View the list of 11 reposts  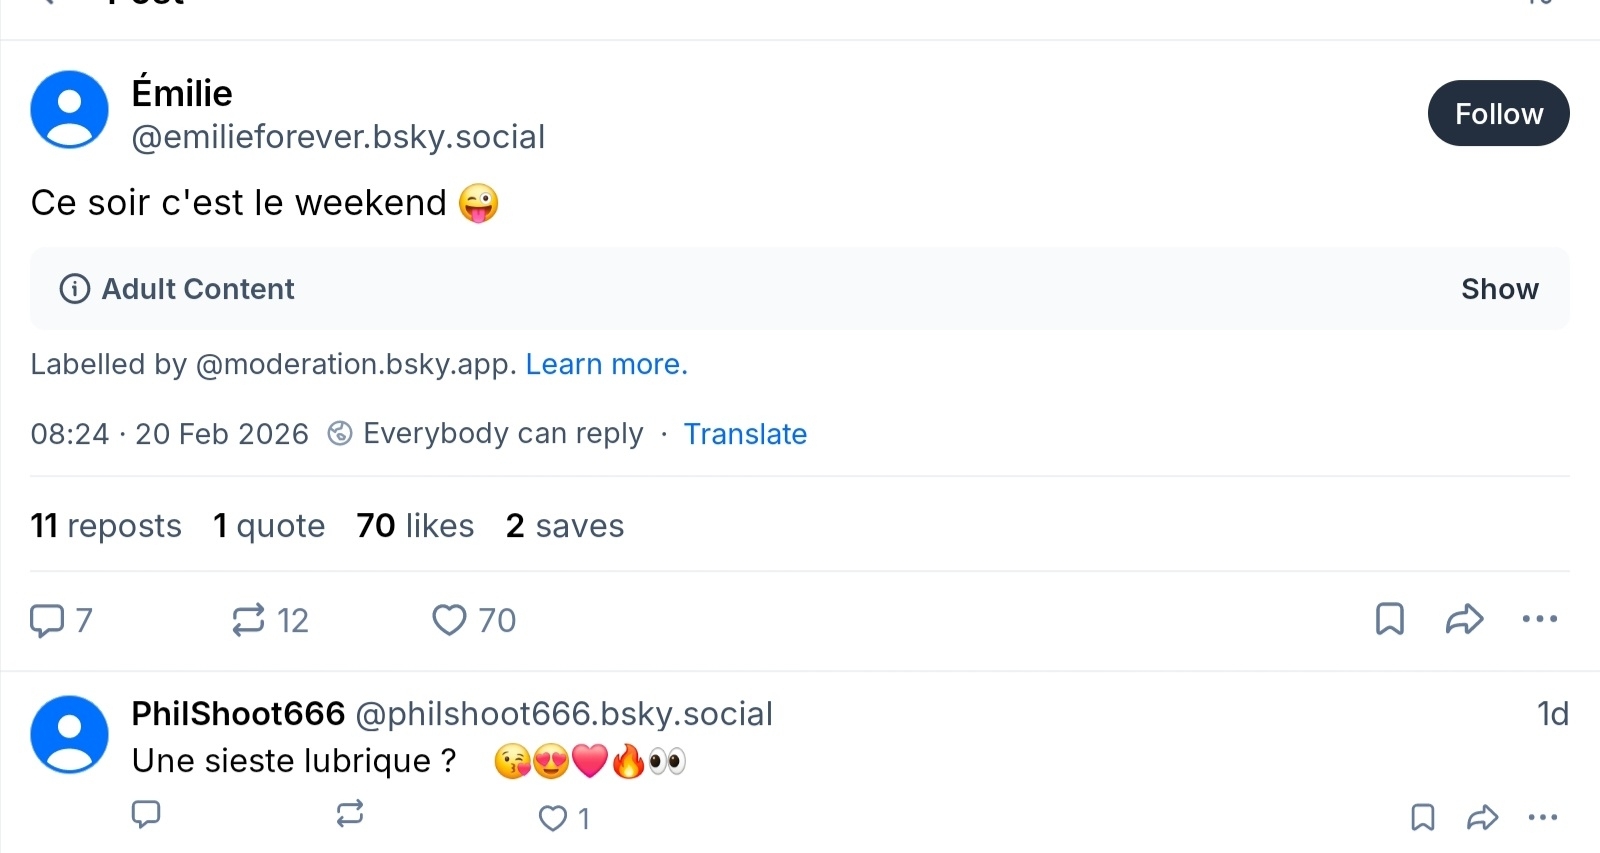click(x=106, y=526)
